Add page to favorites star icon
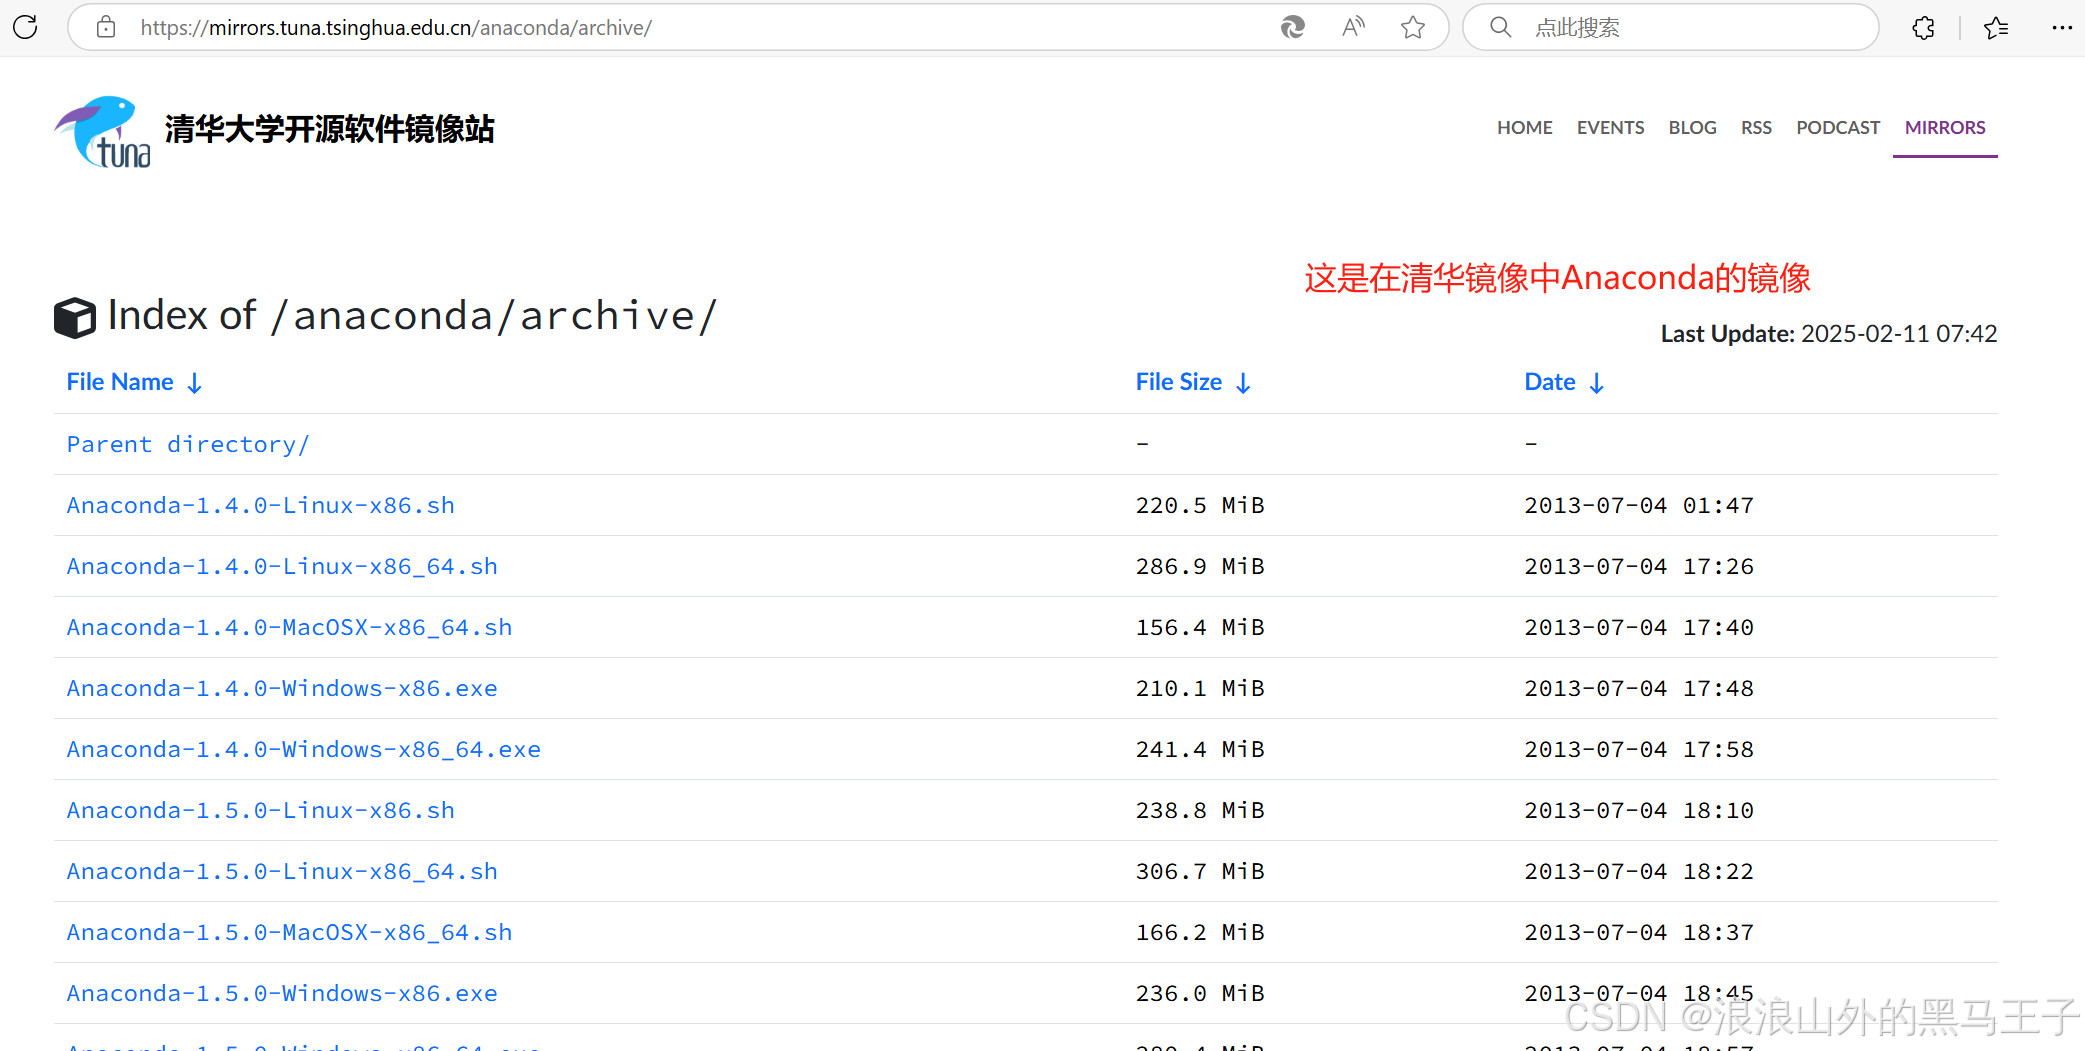Image resolution: width=2085 pixels, height=1051 pixels. 1413,27
